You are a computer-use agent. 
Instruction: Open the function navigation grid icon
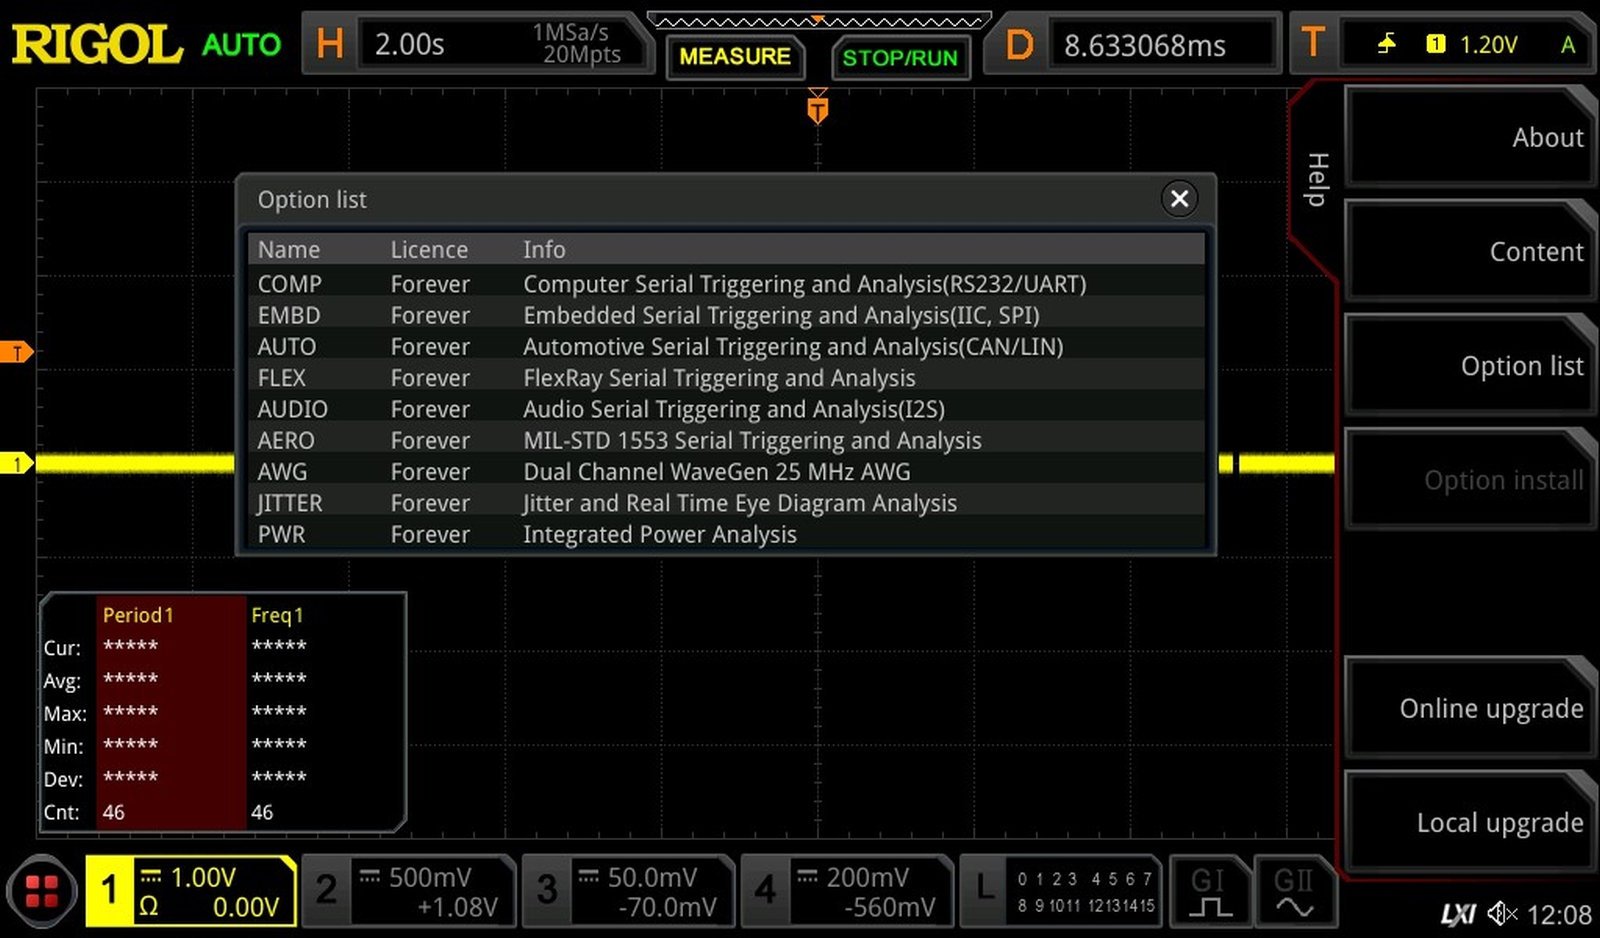point(41,891)
